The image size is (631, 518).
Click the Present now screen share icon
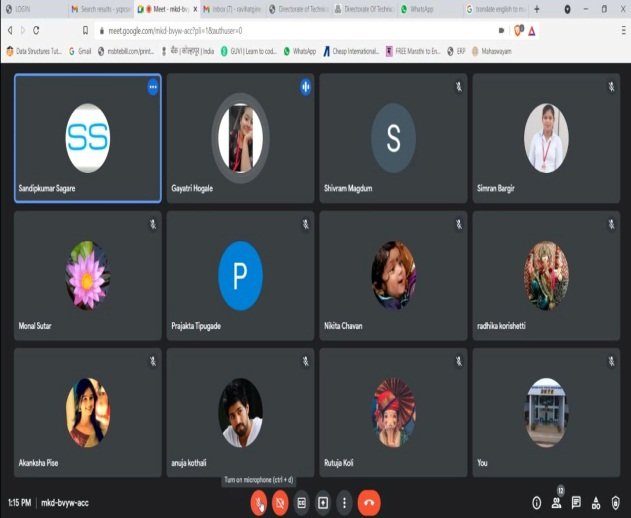point(323,502)
